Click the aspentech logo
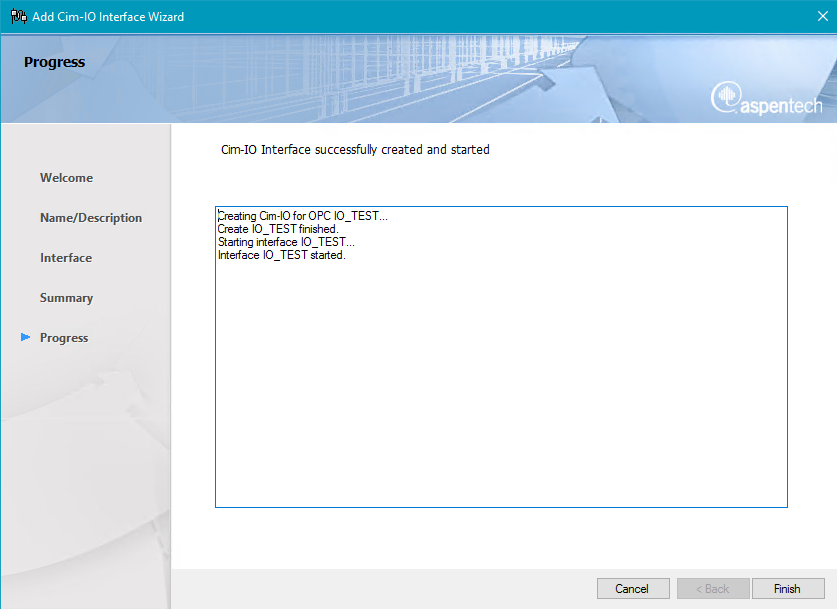The image size is (837, 609). pyautogui.click(x=766, y=98)
